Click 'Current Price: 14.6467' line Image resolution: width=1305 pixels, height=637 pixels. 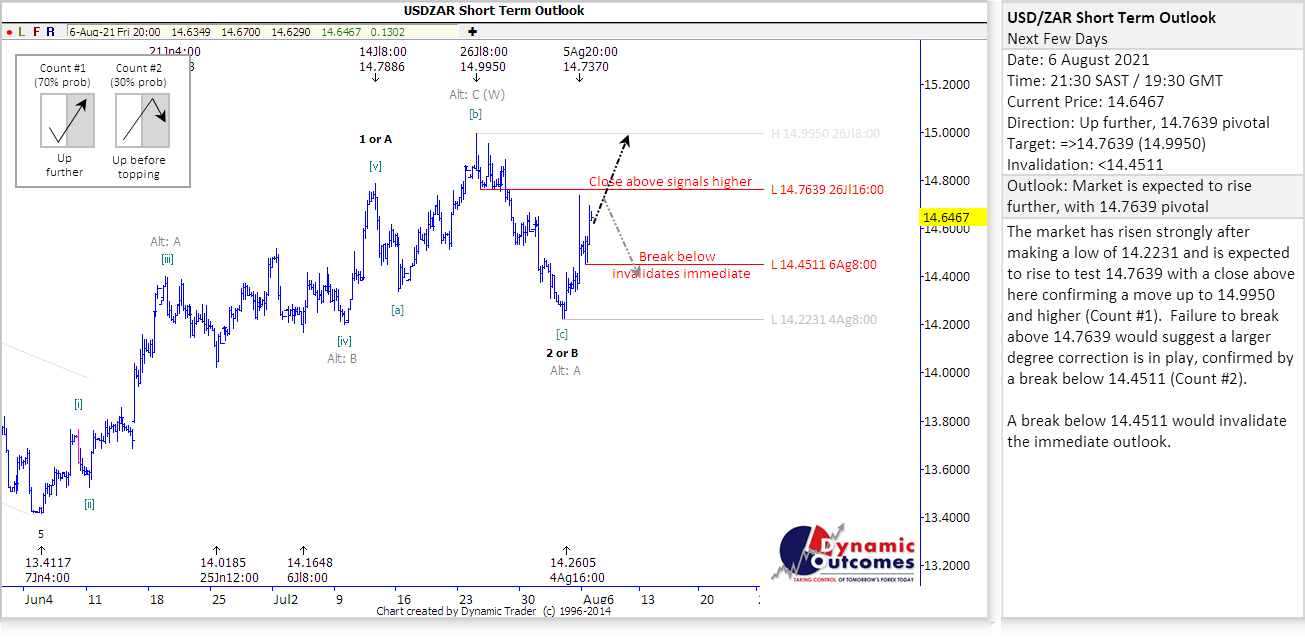pos(1086,101)
